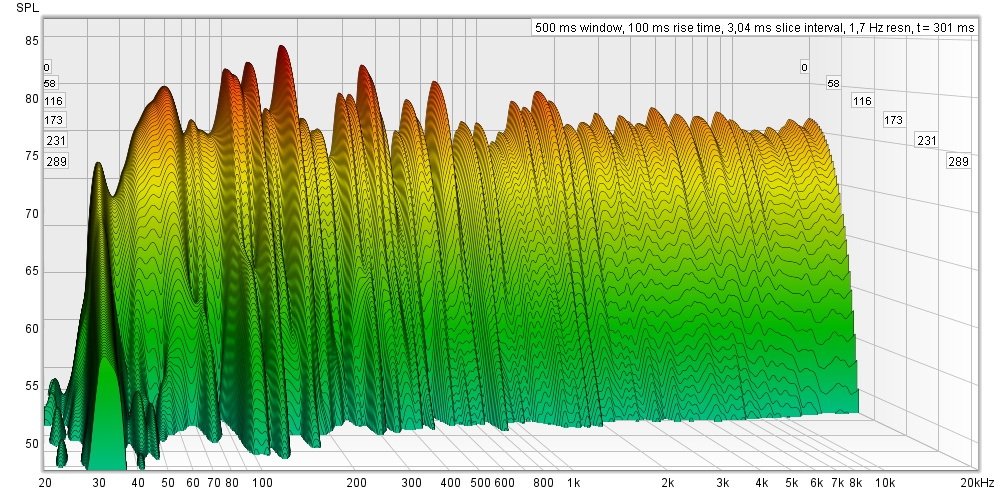
Task: Click the 85 dB tick label
Action: pyautogui.click(x=32, y=41)
